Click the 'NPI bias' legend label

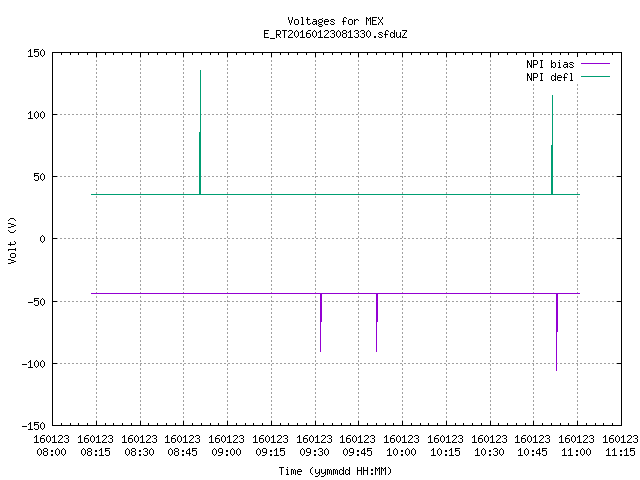550,64
